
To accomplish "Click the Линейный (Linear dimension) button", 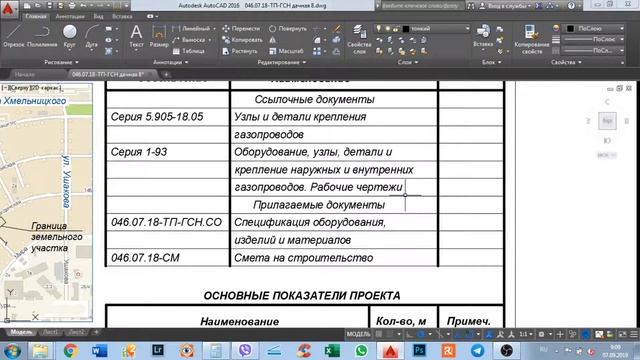I will point(192,29).
